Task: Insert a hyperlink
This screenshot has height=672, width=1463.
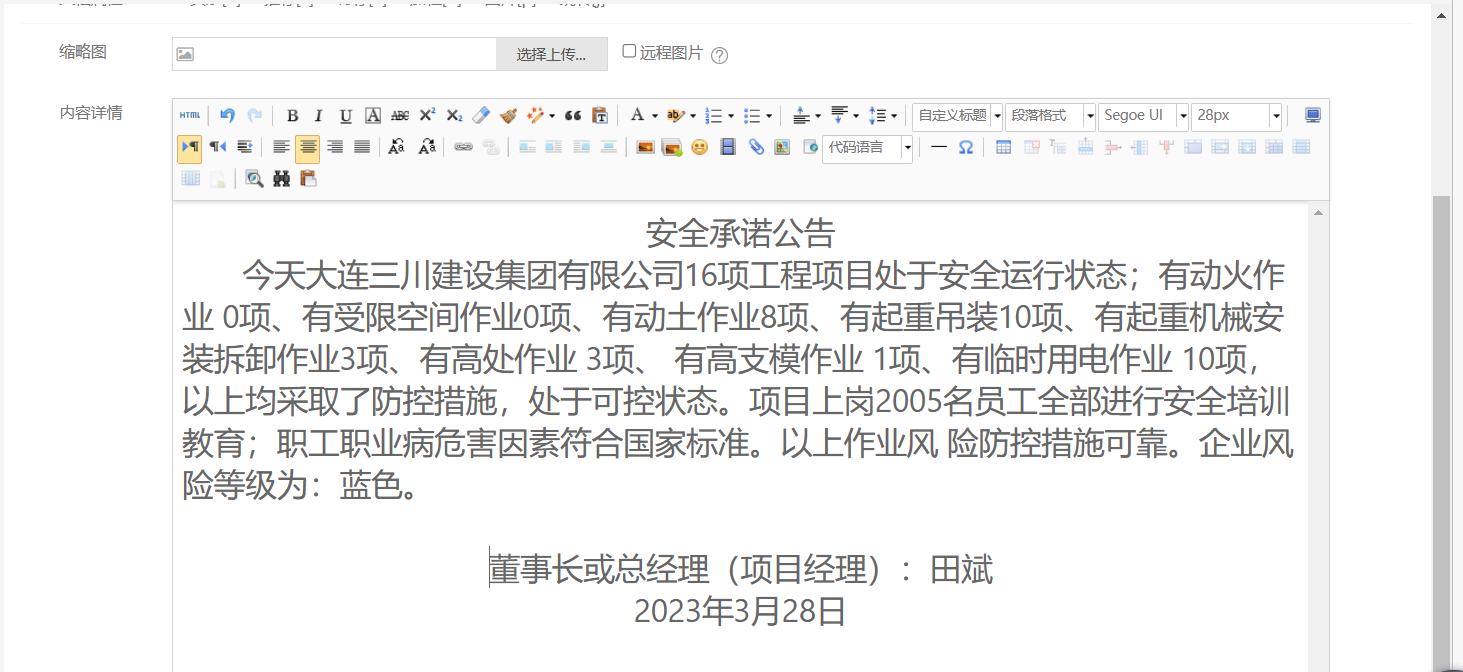Action: (463, 148)
